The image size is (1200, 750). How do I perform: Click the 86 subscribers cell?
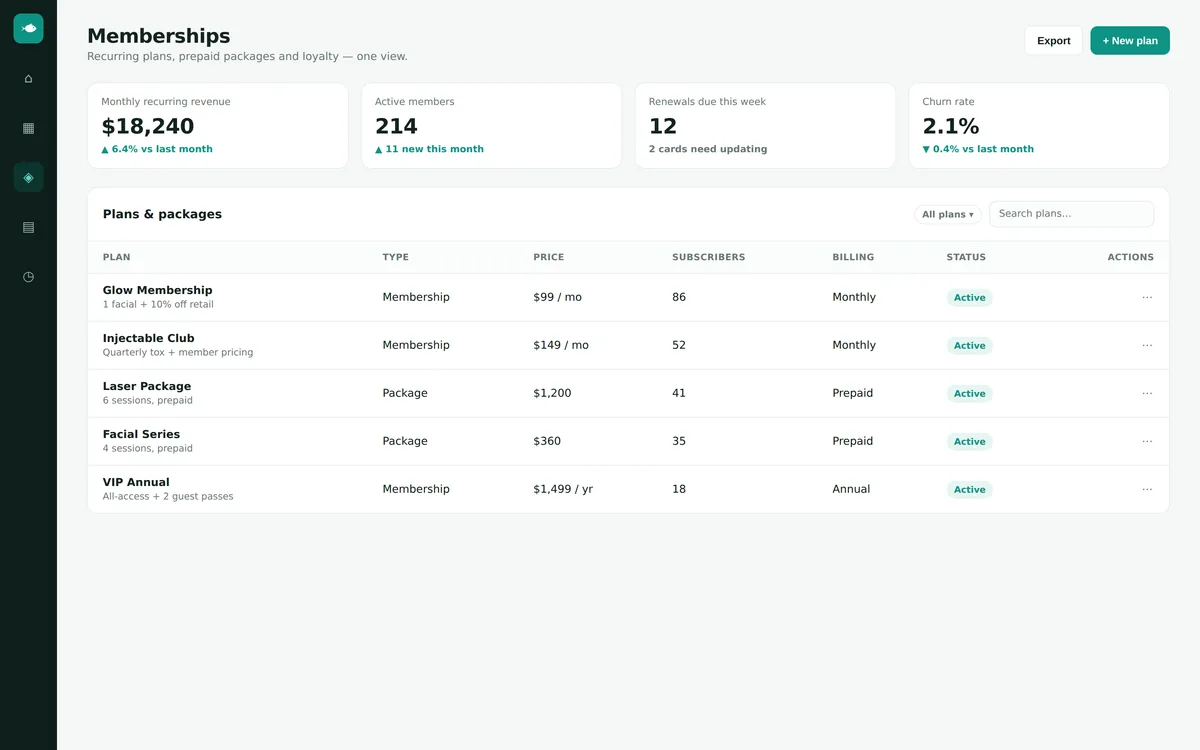click(x=679, y=297)
